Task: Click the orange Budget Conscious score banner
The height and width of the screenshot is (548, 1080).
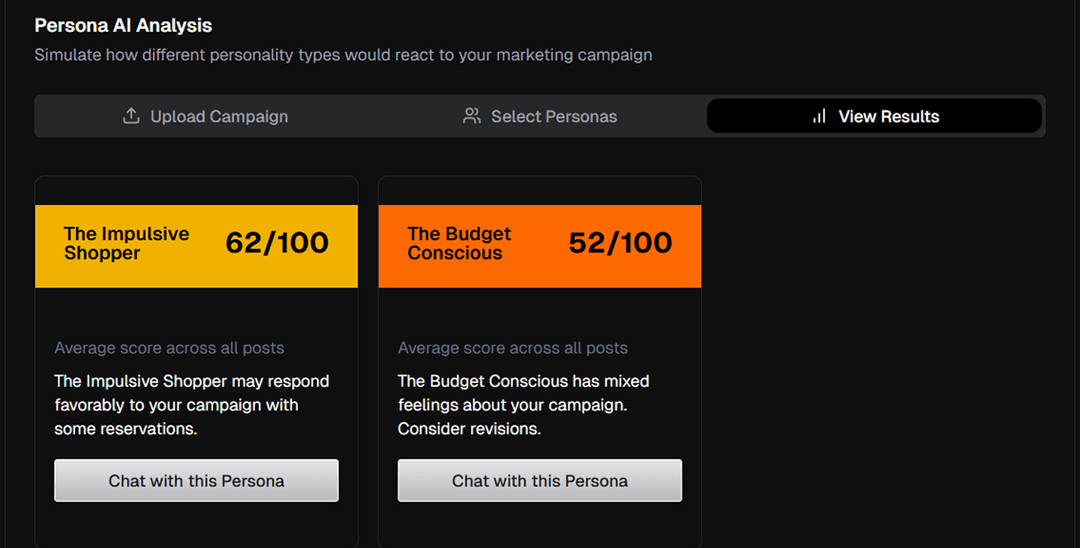Action: click(x=540, y=246)
